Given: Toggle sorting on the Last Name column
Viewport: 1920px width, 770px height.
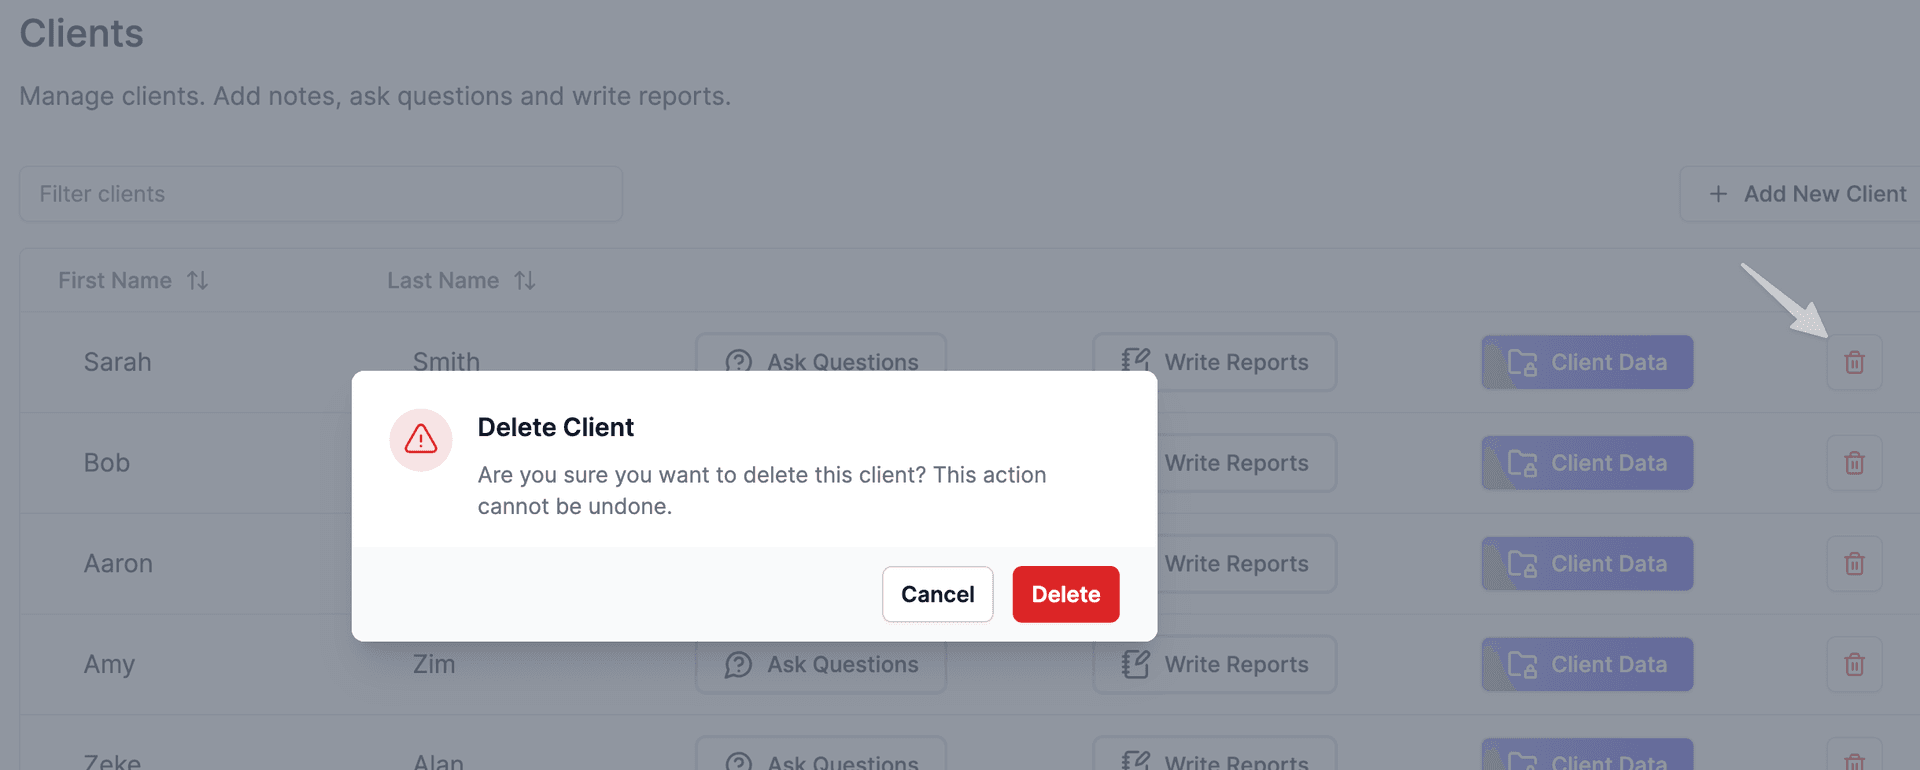Looking at the screenshot, I should click(524, 280).
